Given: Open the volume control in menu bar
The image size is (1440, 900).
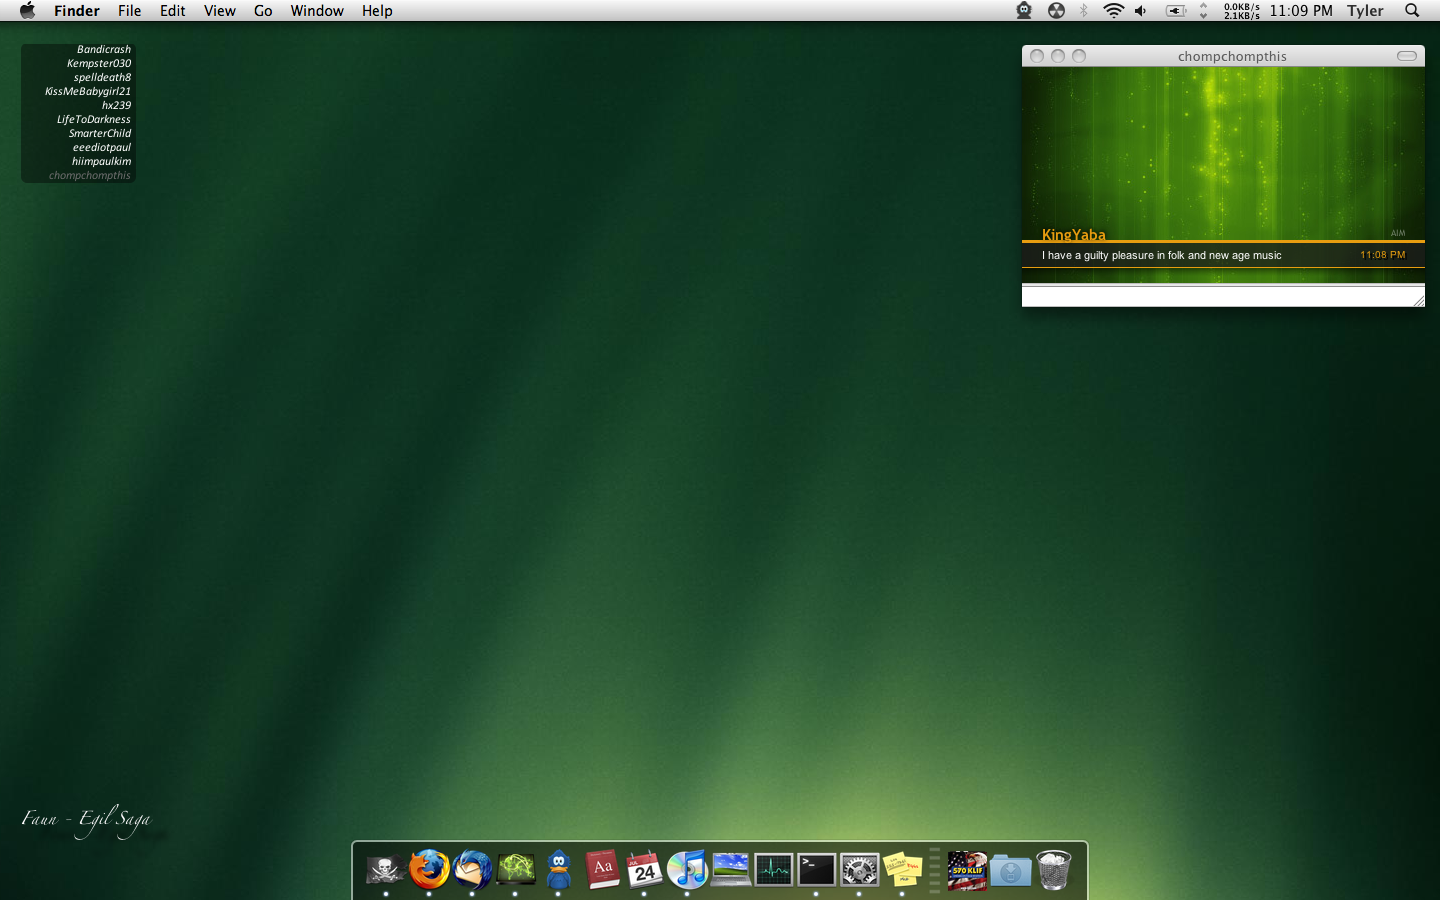Looking at the screenshot, I should (x=1141, y=10).
